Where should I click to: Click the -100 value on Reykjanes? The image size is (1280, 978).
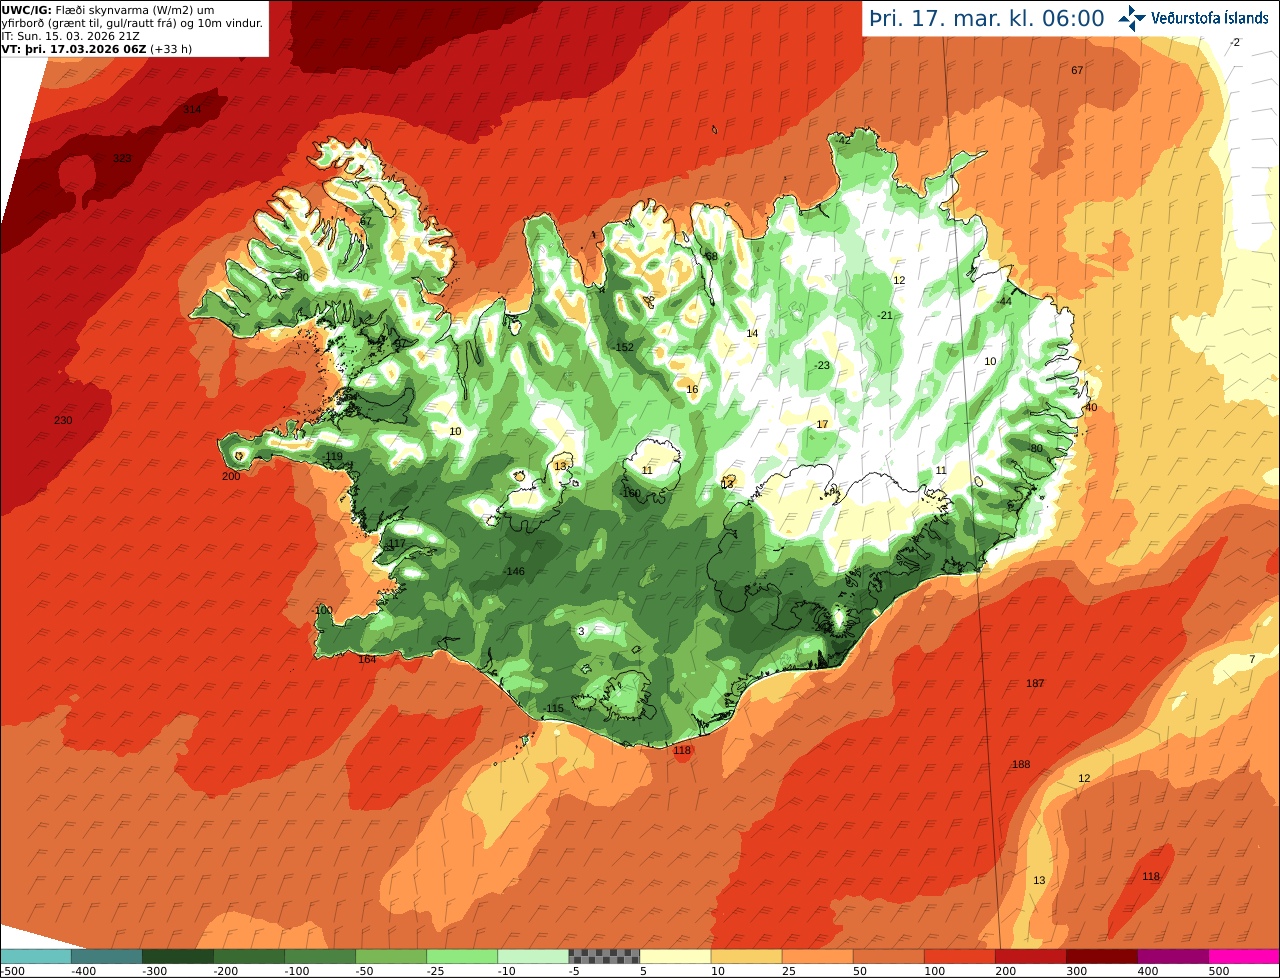[x=322, y=610]
